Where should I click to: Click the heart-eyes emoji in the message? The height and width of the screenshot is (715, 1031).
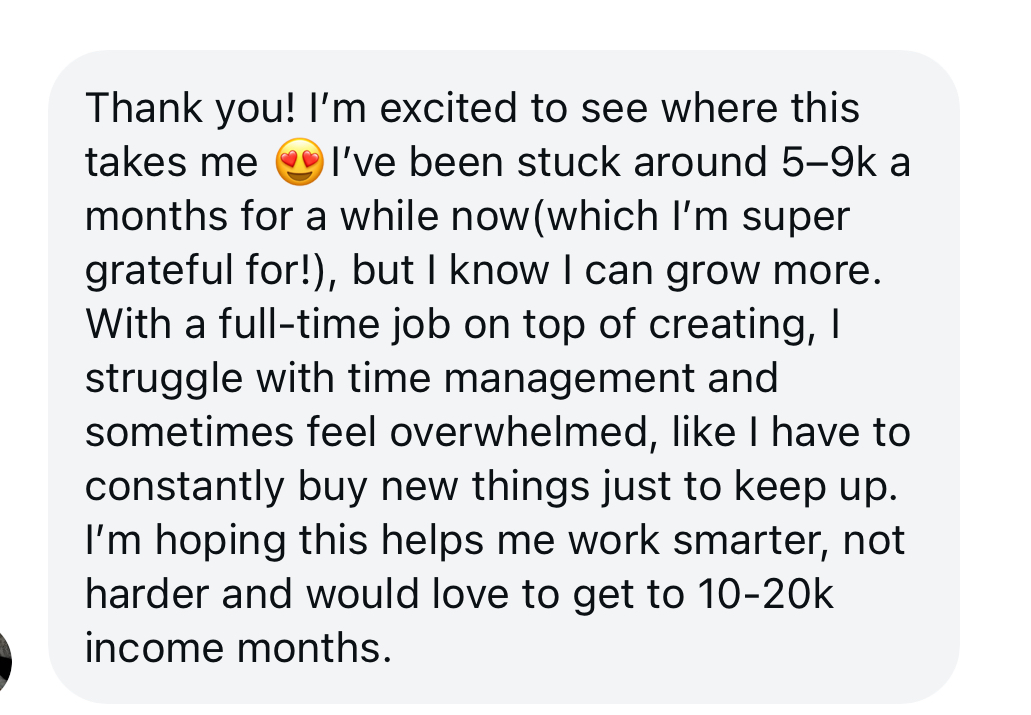[299, 163]
